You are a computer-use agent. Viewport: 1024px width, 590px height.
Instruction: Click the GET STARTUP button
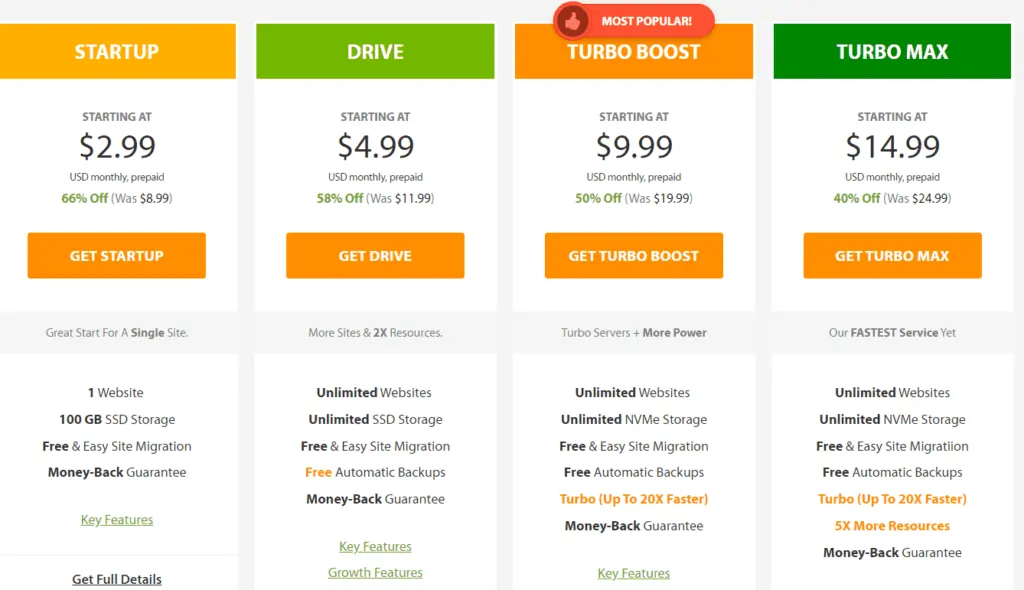[116, 255]
